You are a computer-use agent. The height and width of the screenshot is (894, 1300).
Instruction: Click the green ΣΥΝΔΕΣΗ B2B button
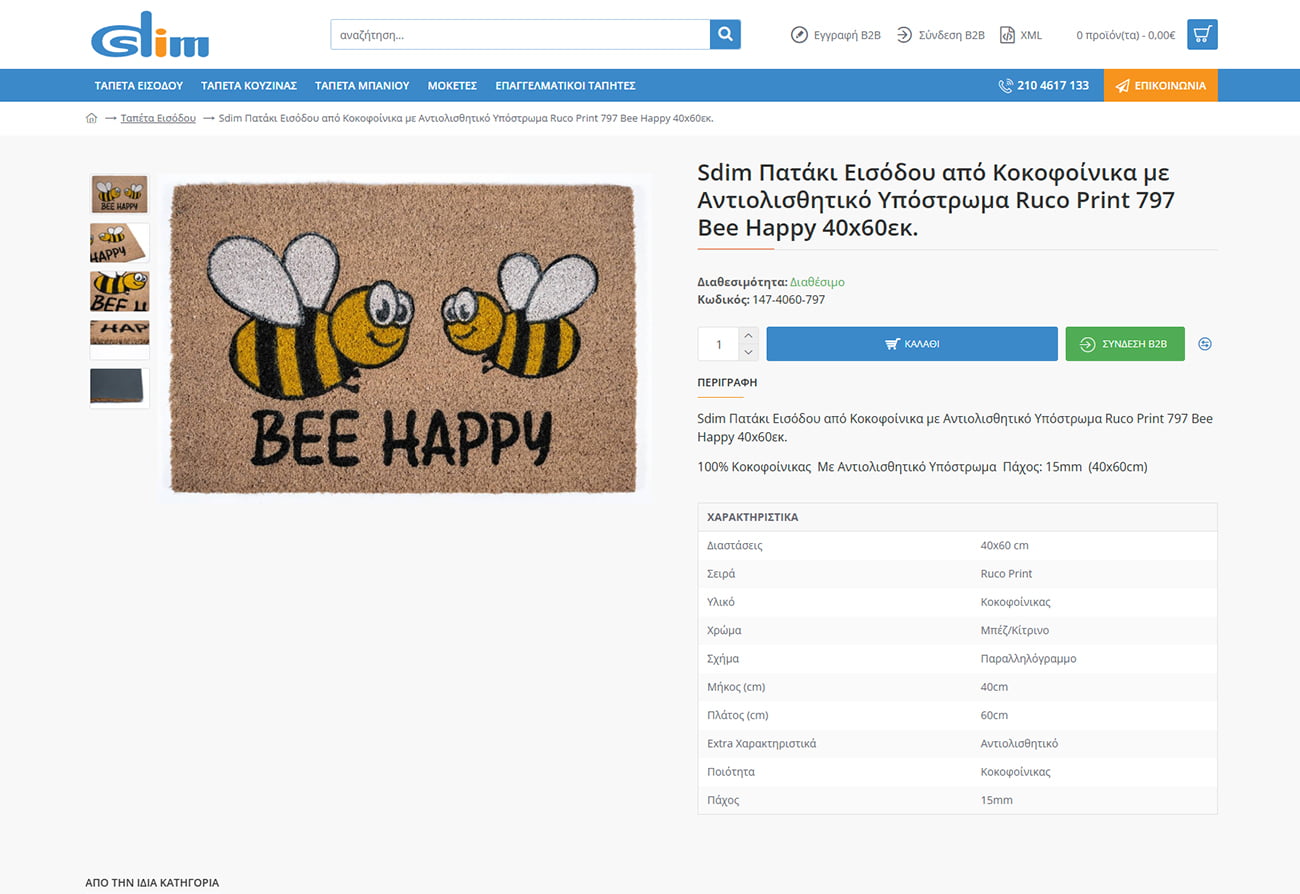1125,344
